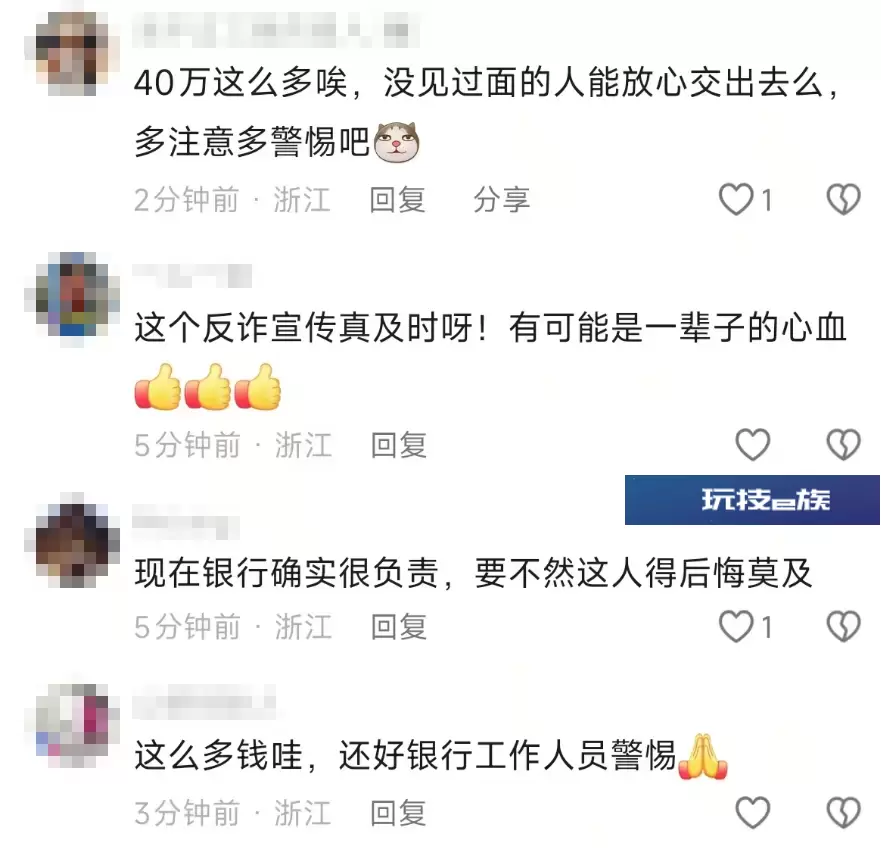The width and height of the screenshot is (881, 848).
Task: Open the first commenter's blurred avatar
Action: (x=72, y=53)
